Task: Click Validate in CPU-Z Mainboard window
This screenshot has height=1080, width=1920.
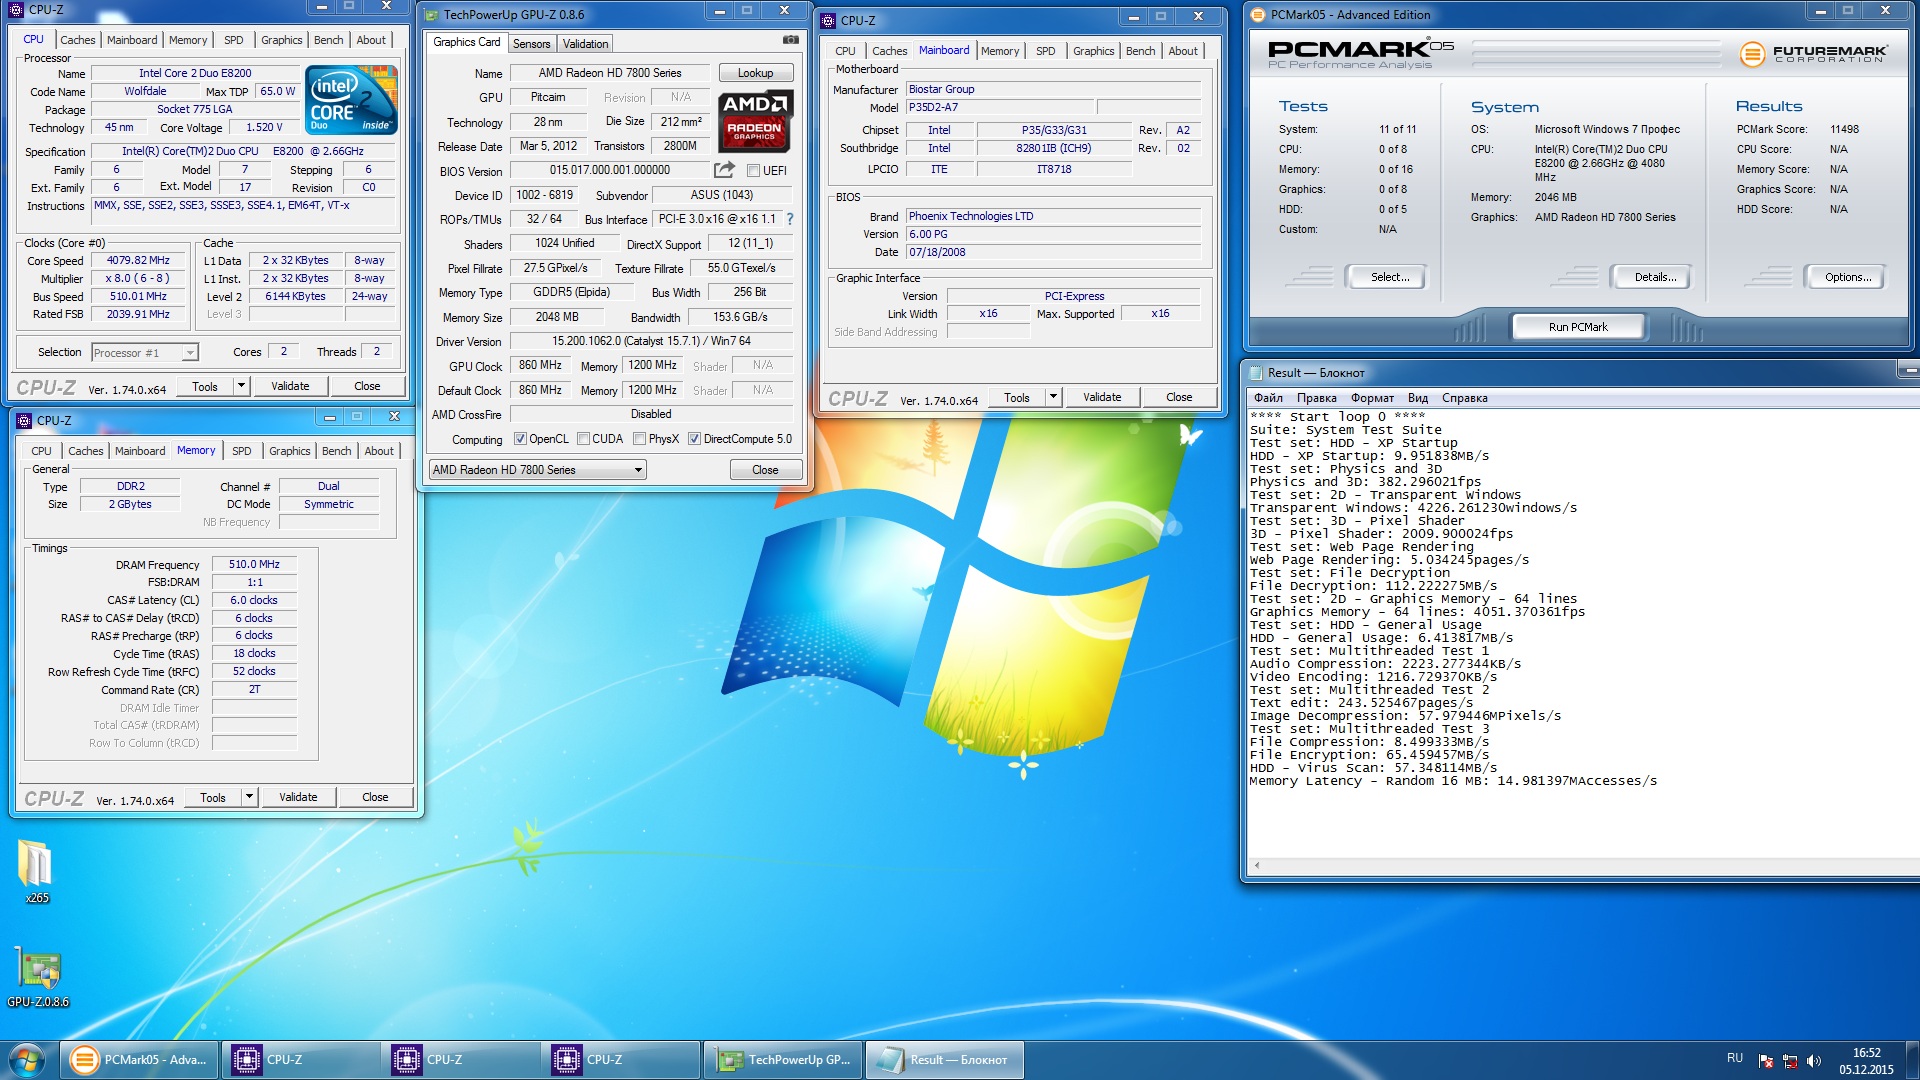Action: pyautogui.click(x=1102, y=397)
